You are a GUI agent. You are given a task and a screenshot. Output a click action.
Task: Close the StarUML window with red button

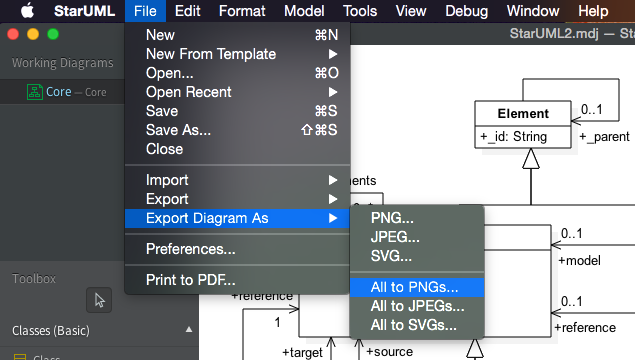coord(13,34)
